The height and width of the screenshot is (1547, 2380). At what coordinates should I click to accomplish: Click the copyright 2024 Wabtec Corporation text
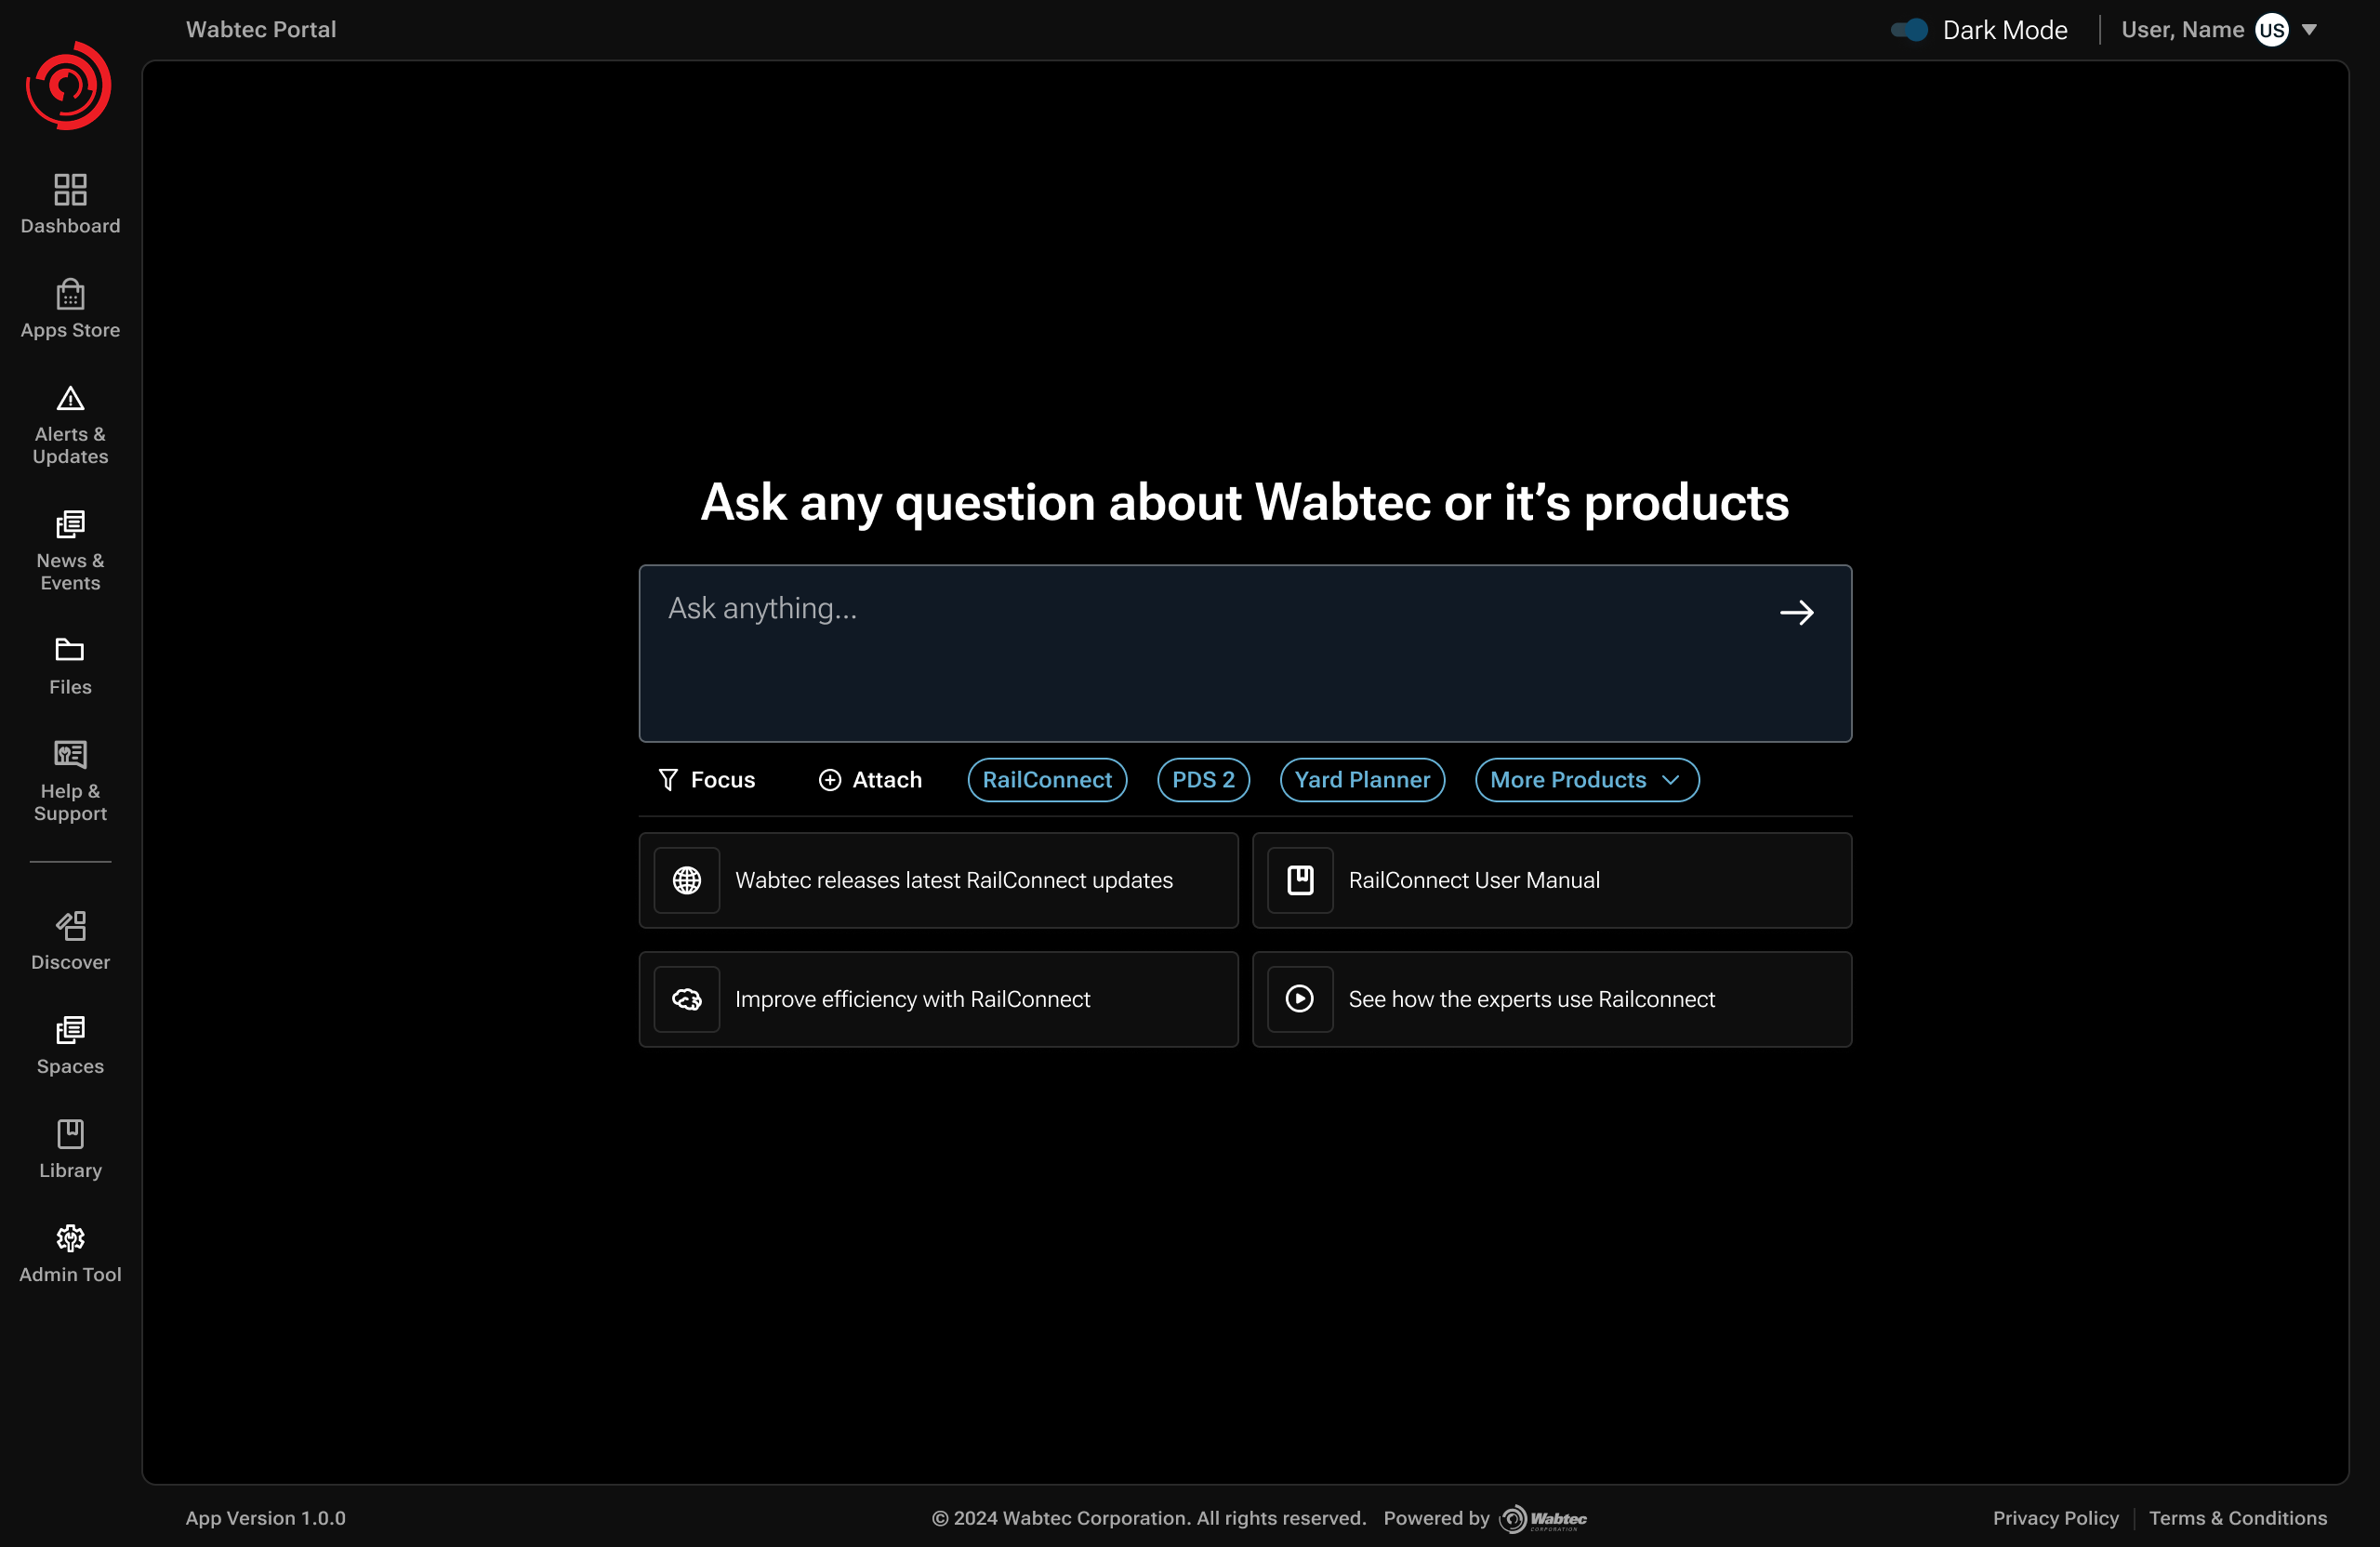point(1148,1518)
